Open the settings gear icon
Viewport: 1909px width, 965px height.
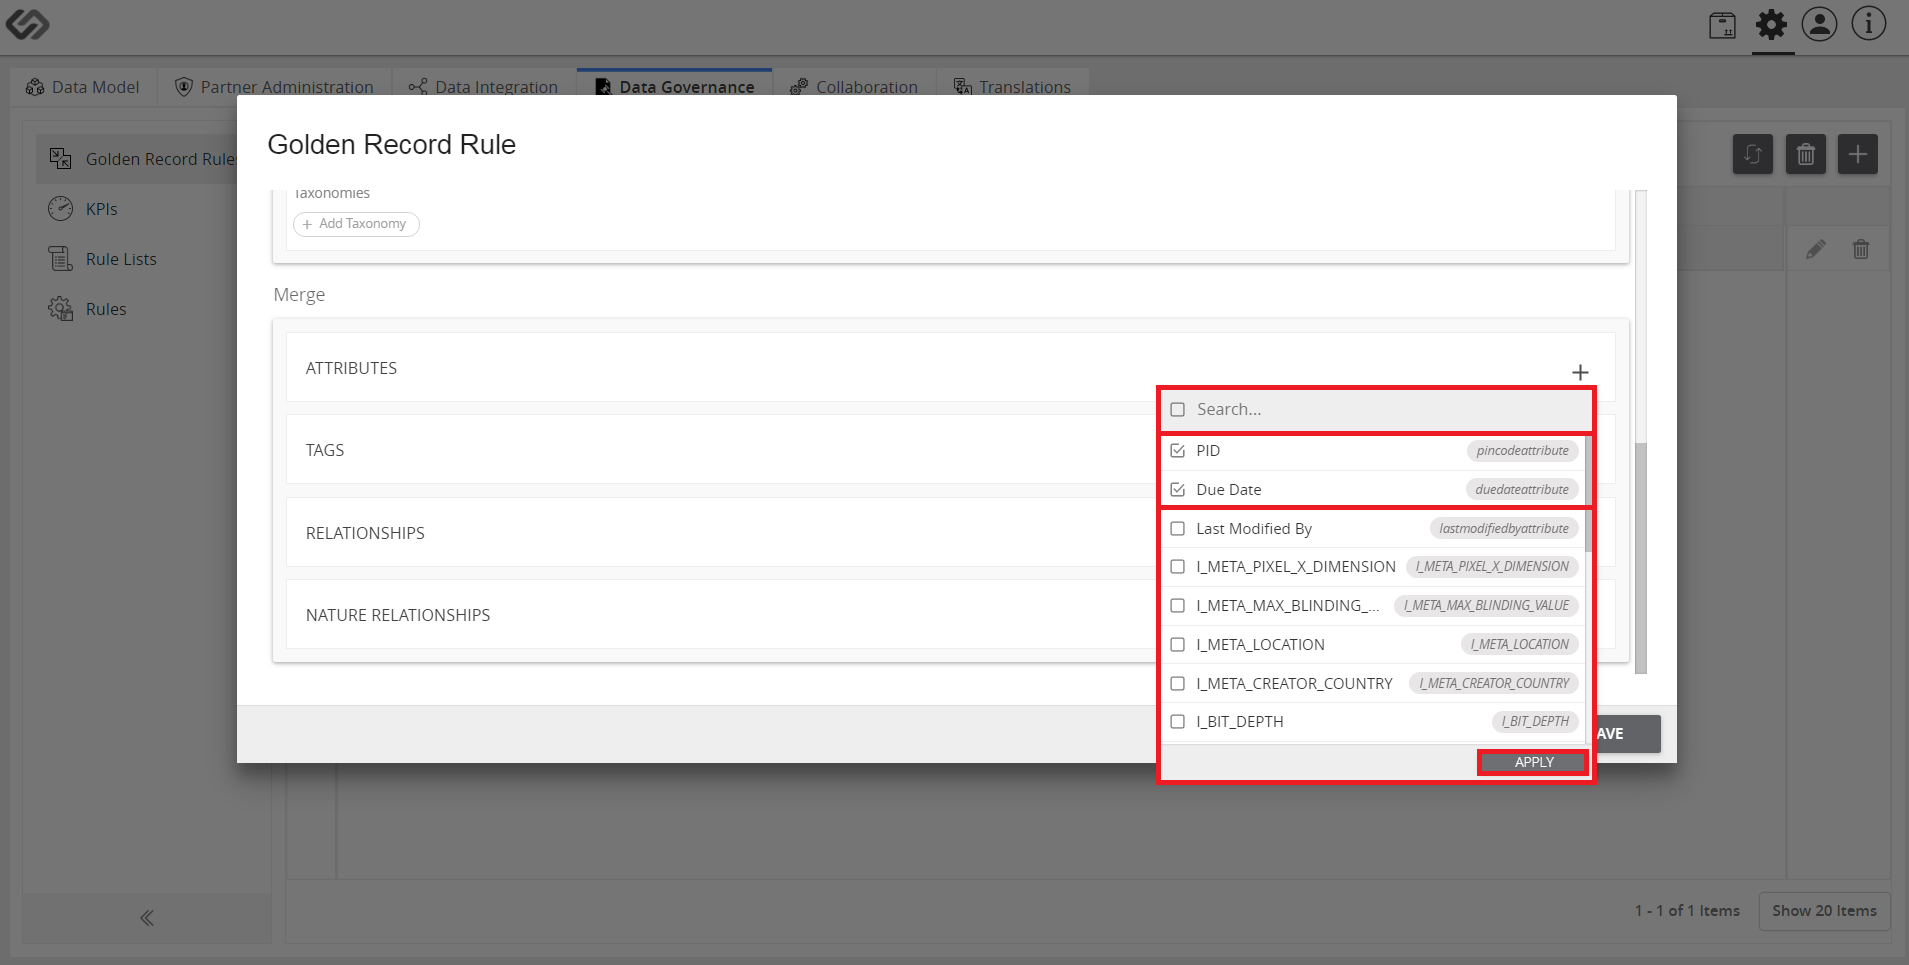[x=1771, y=24]
